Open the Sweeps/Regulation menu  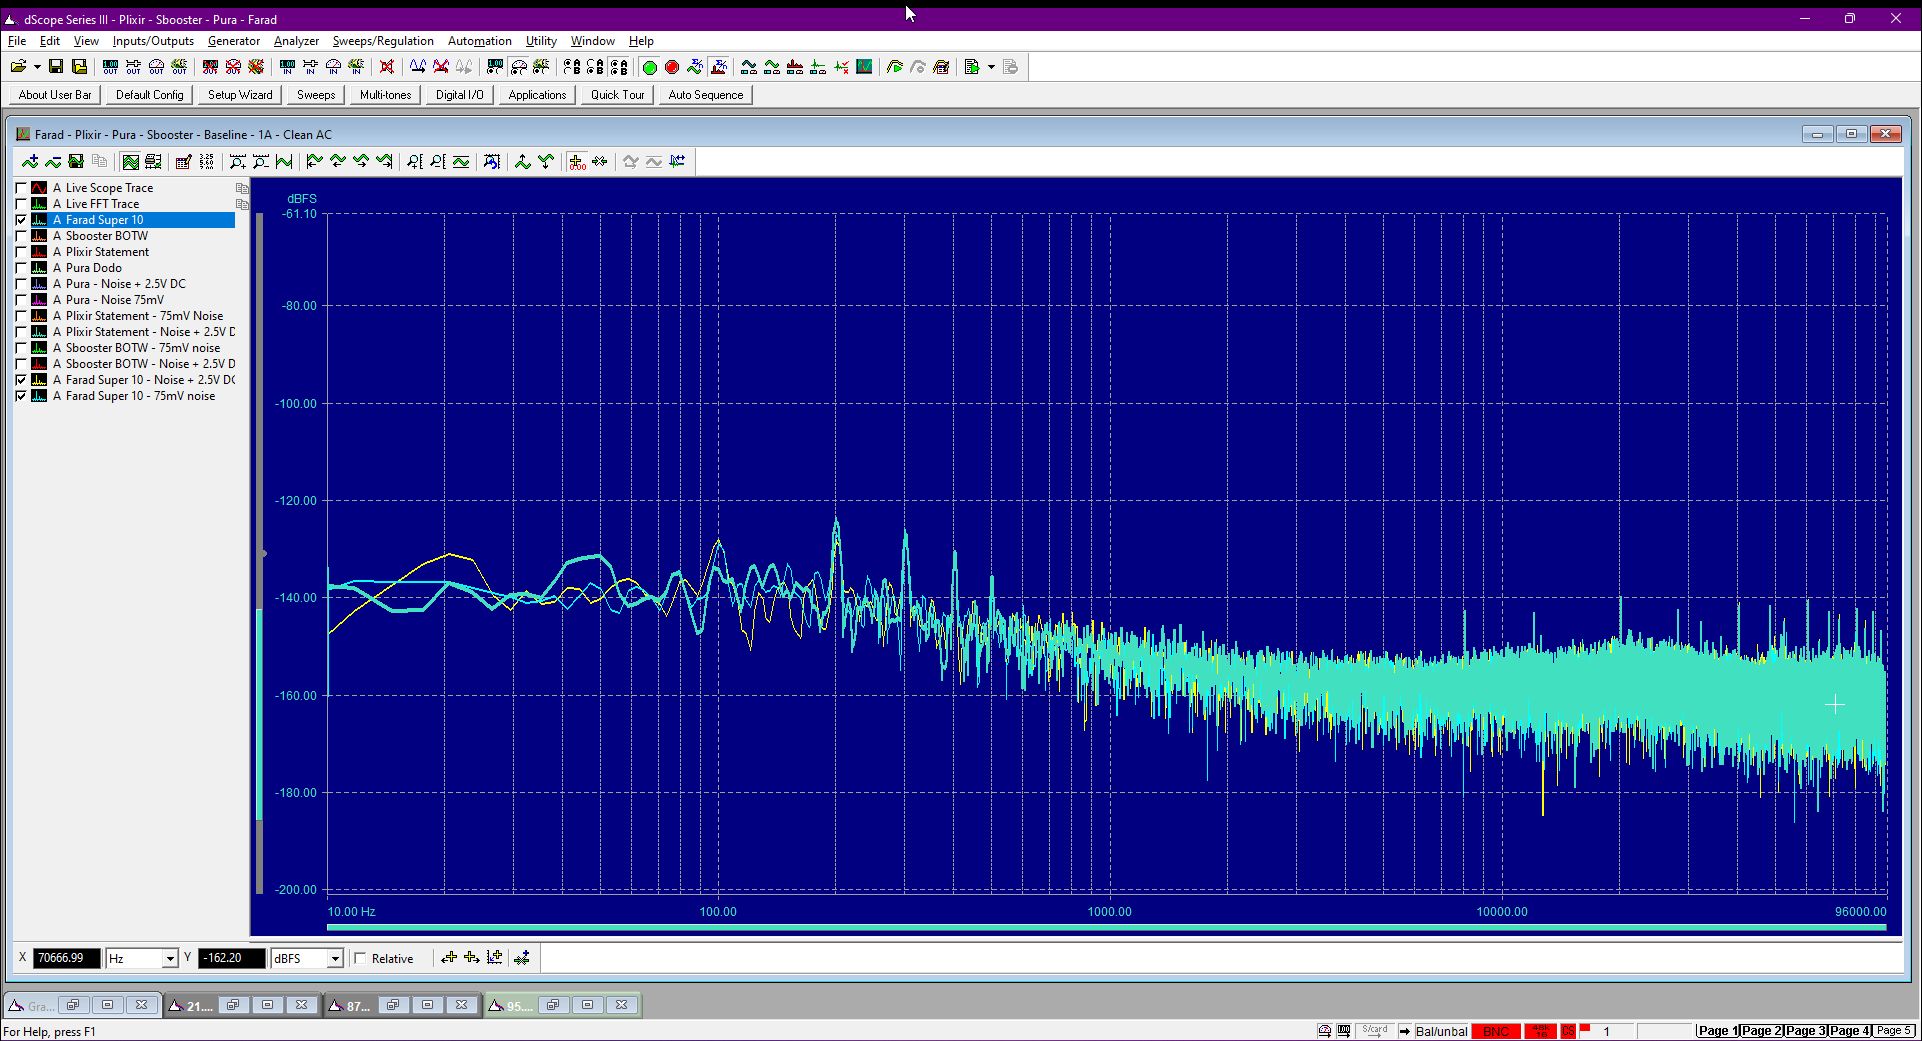click(383, 41)
